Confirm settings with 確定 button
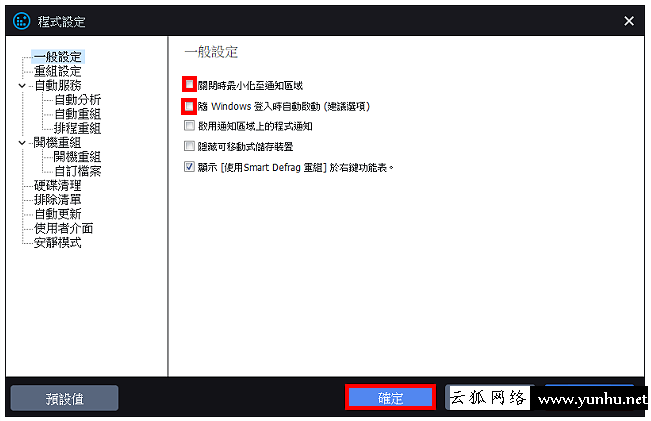 (x=390, y=398)
